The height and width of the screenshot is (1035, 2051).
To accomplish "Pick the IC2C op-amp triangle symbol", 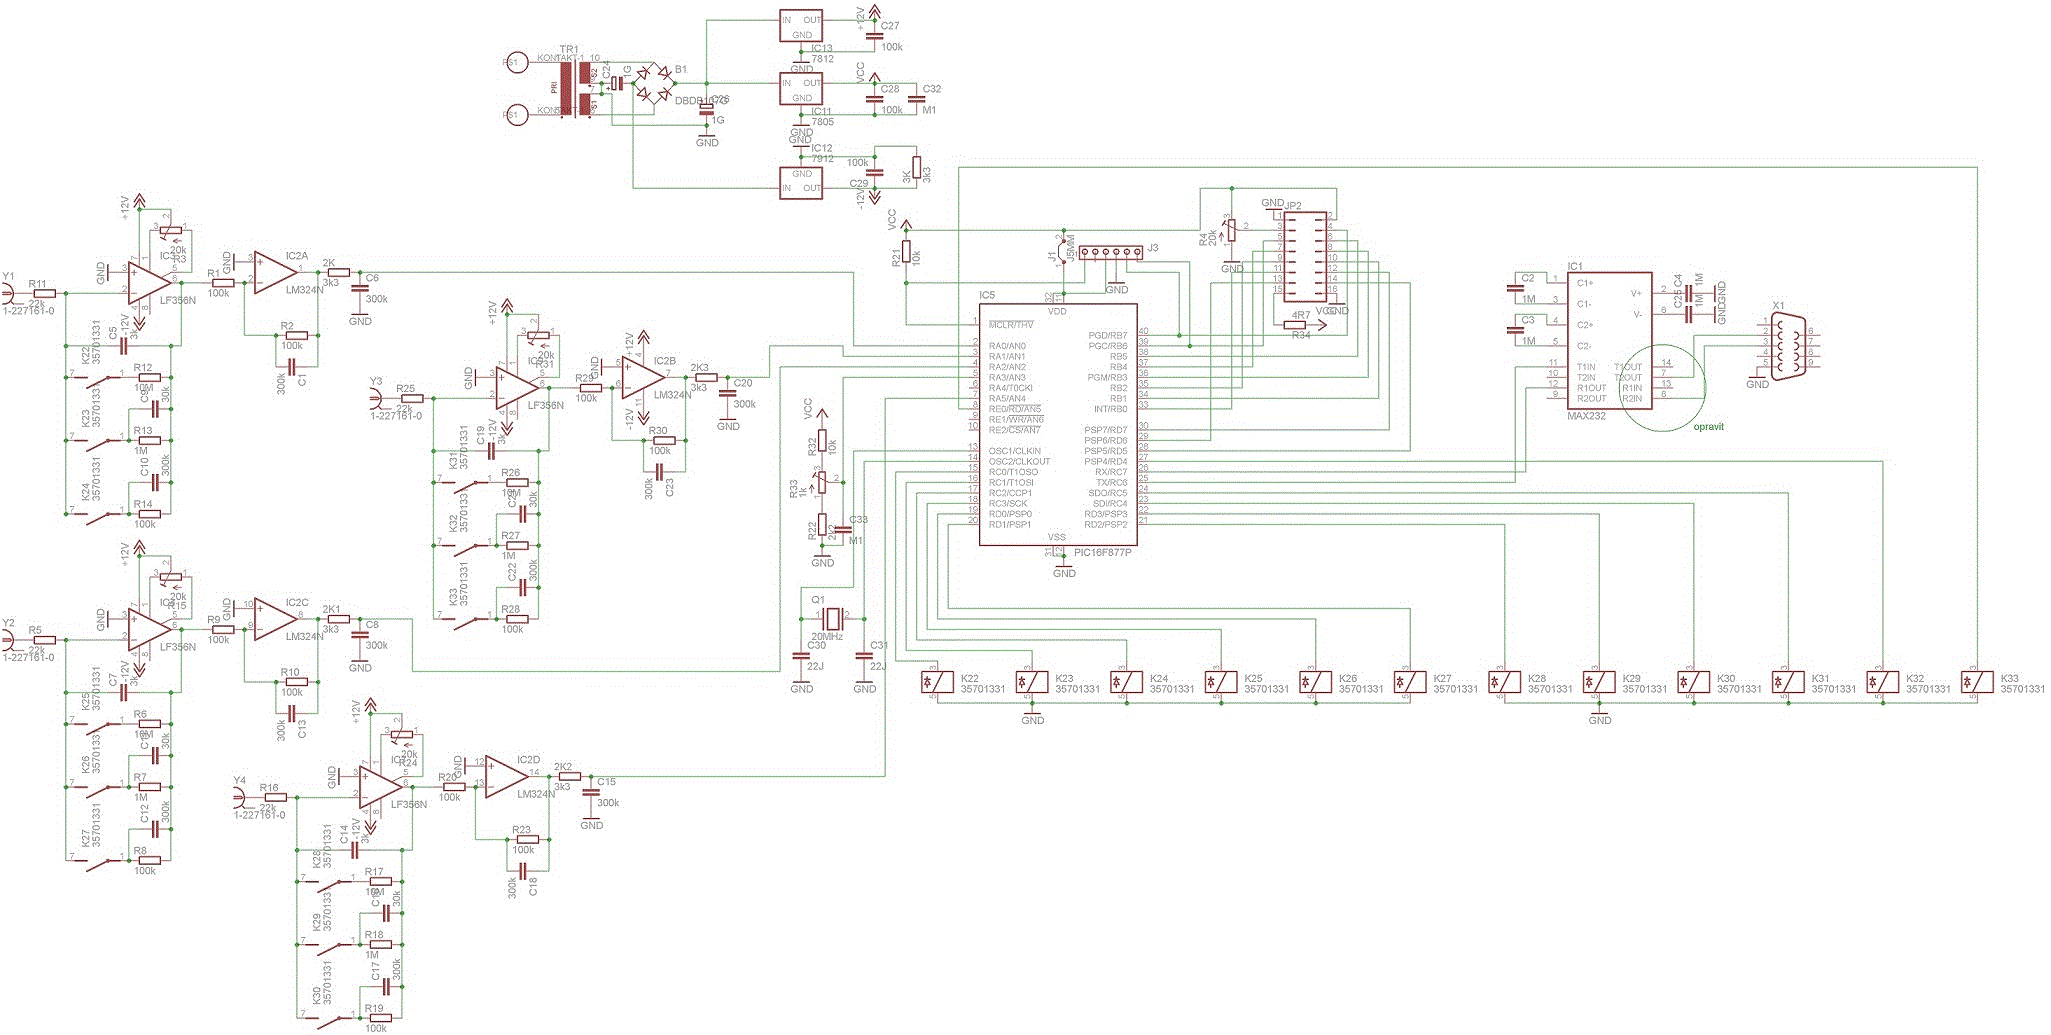I will tap(275, 620).
